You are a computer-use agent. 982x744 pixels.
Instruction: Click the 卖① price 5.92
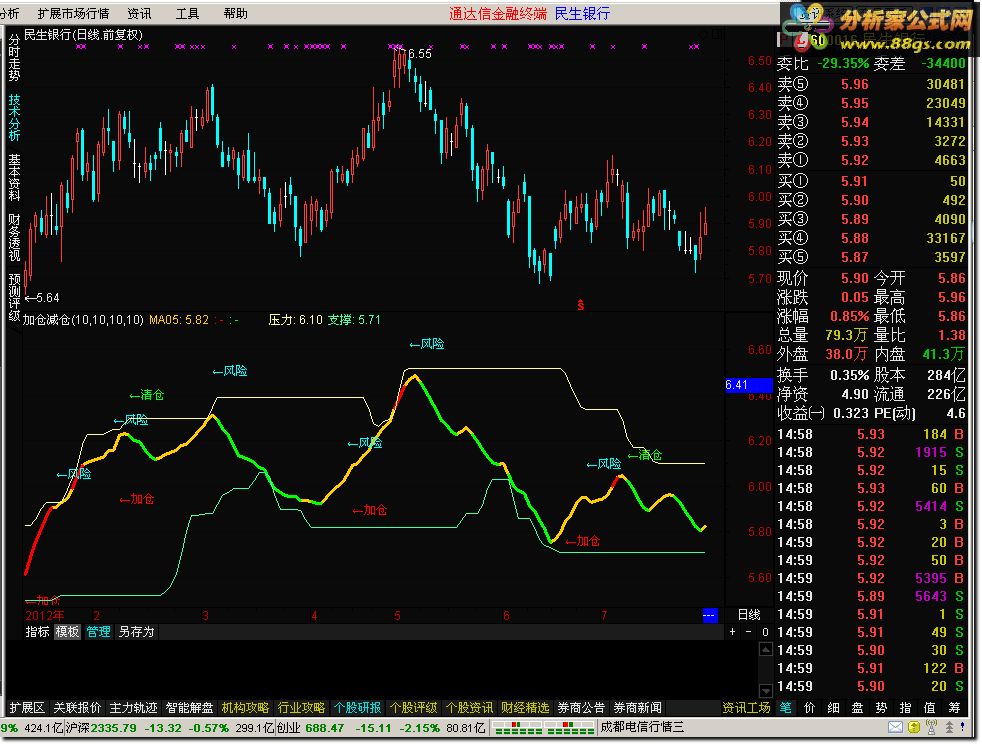(x=855, y=160)
